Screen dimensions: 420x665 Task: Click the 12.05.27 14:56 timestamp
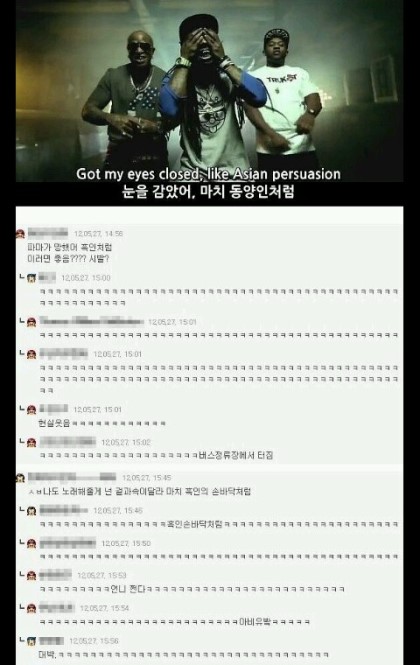pos(98,234)
